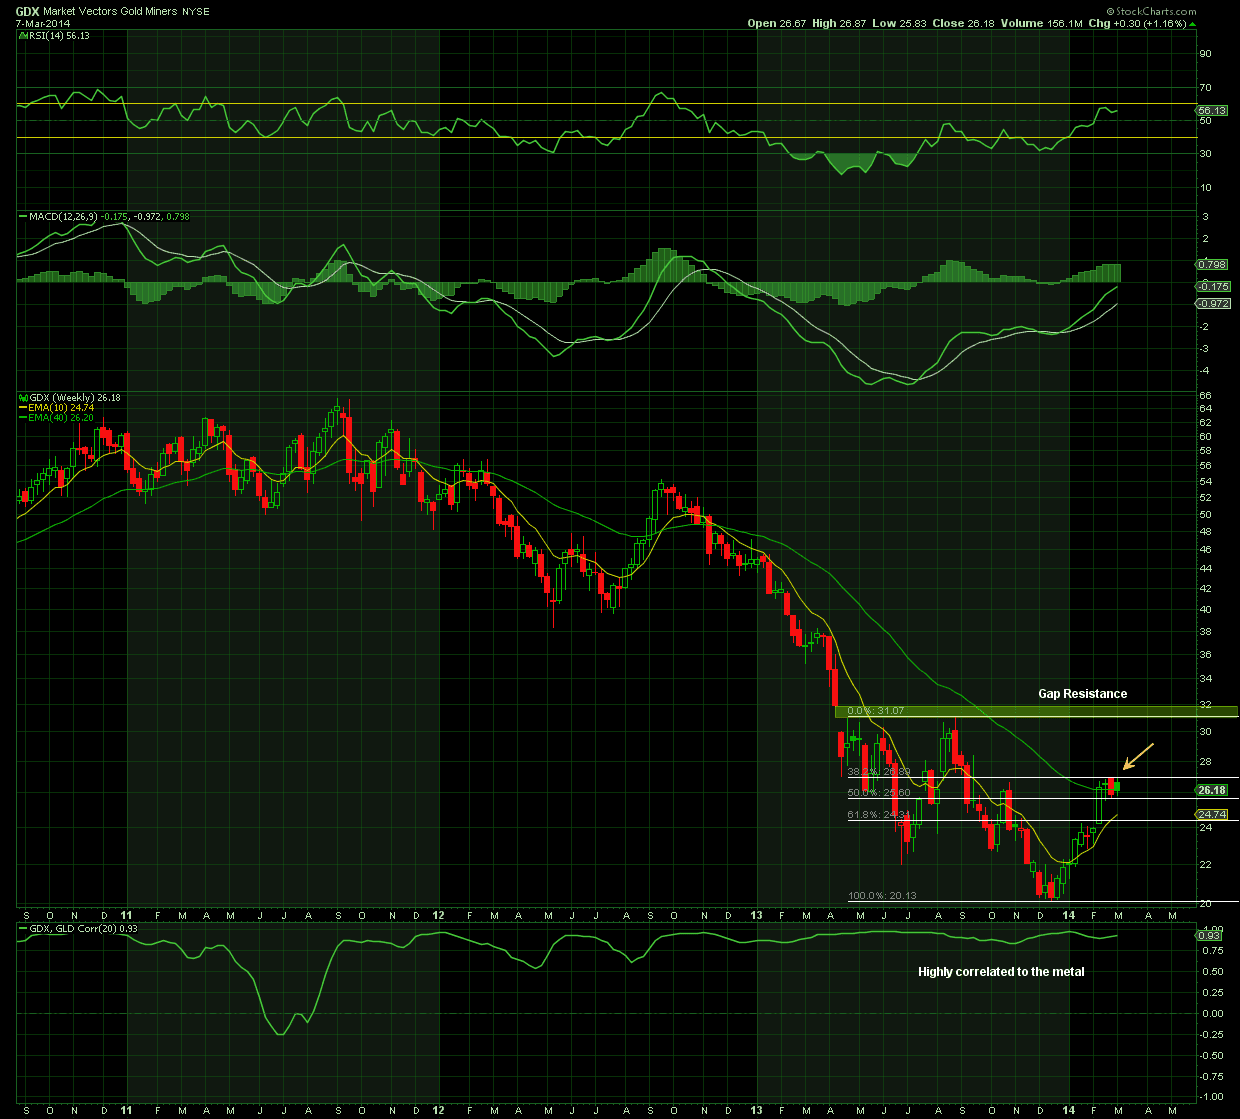The image size is (1240, 1119).
Task: Click the small icon before the RSI(14) label
Action: (22, 35)
